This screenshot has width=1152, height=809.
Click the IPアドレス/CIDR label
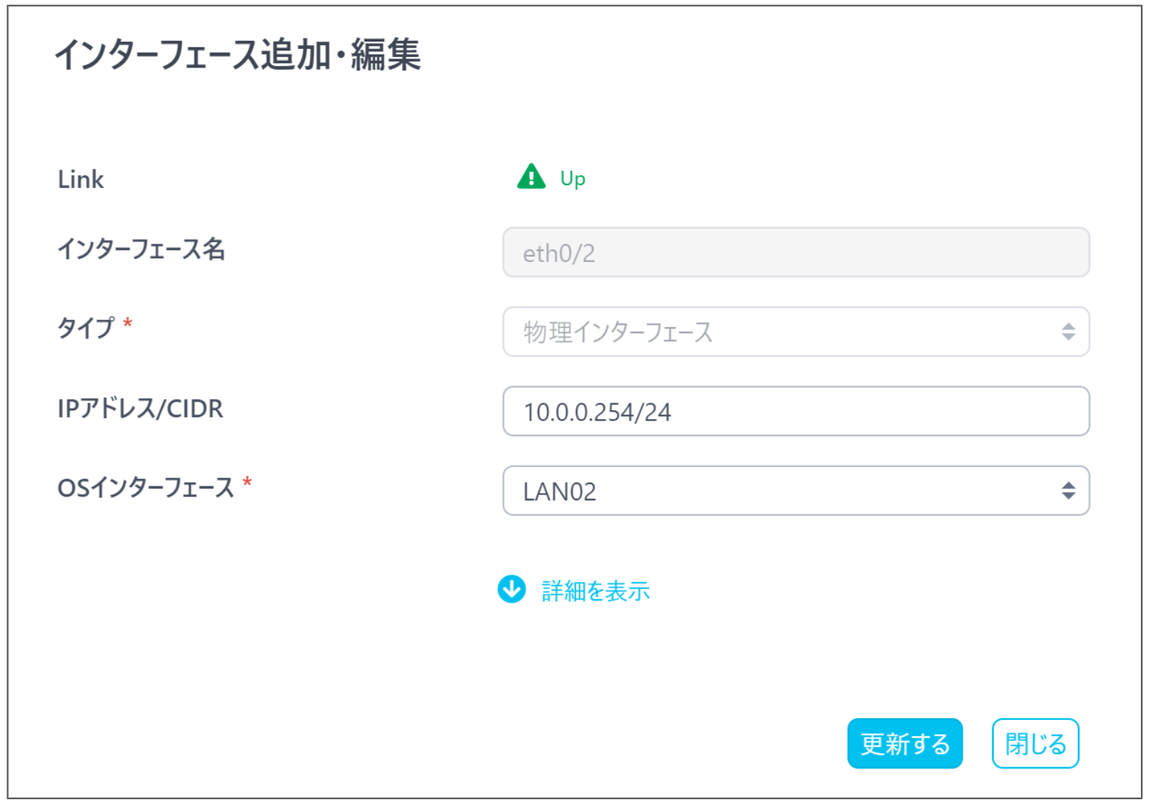[x=140, y=409]
